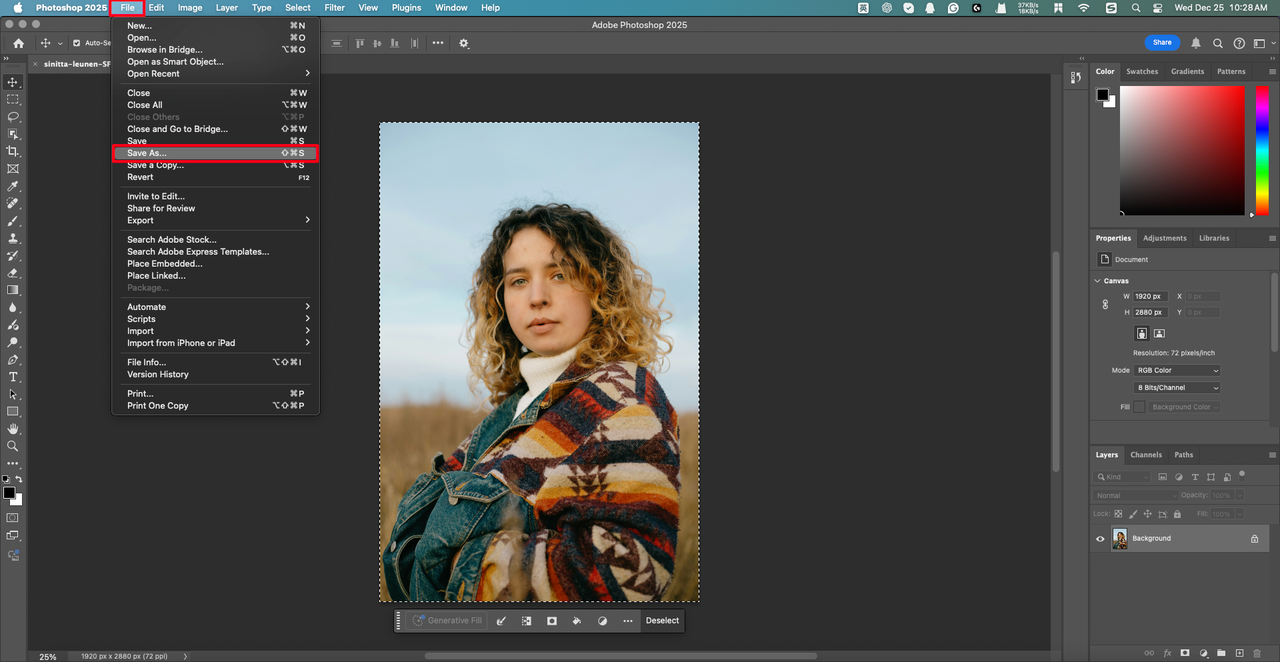Viewport: 1280px width, 662px height.
Task: Collapse the Canvas section chevron
Action: (x=1098, y=281)
